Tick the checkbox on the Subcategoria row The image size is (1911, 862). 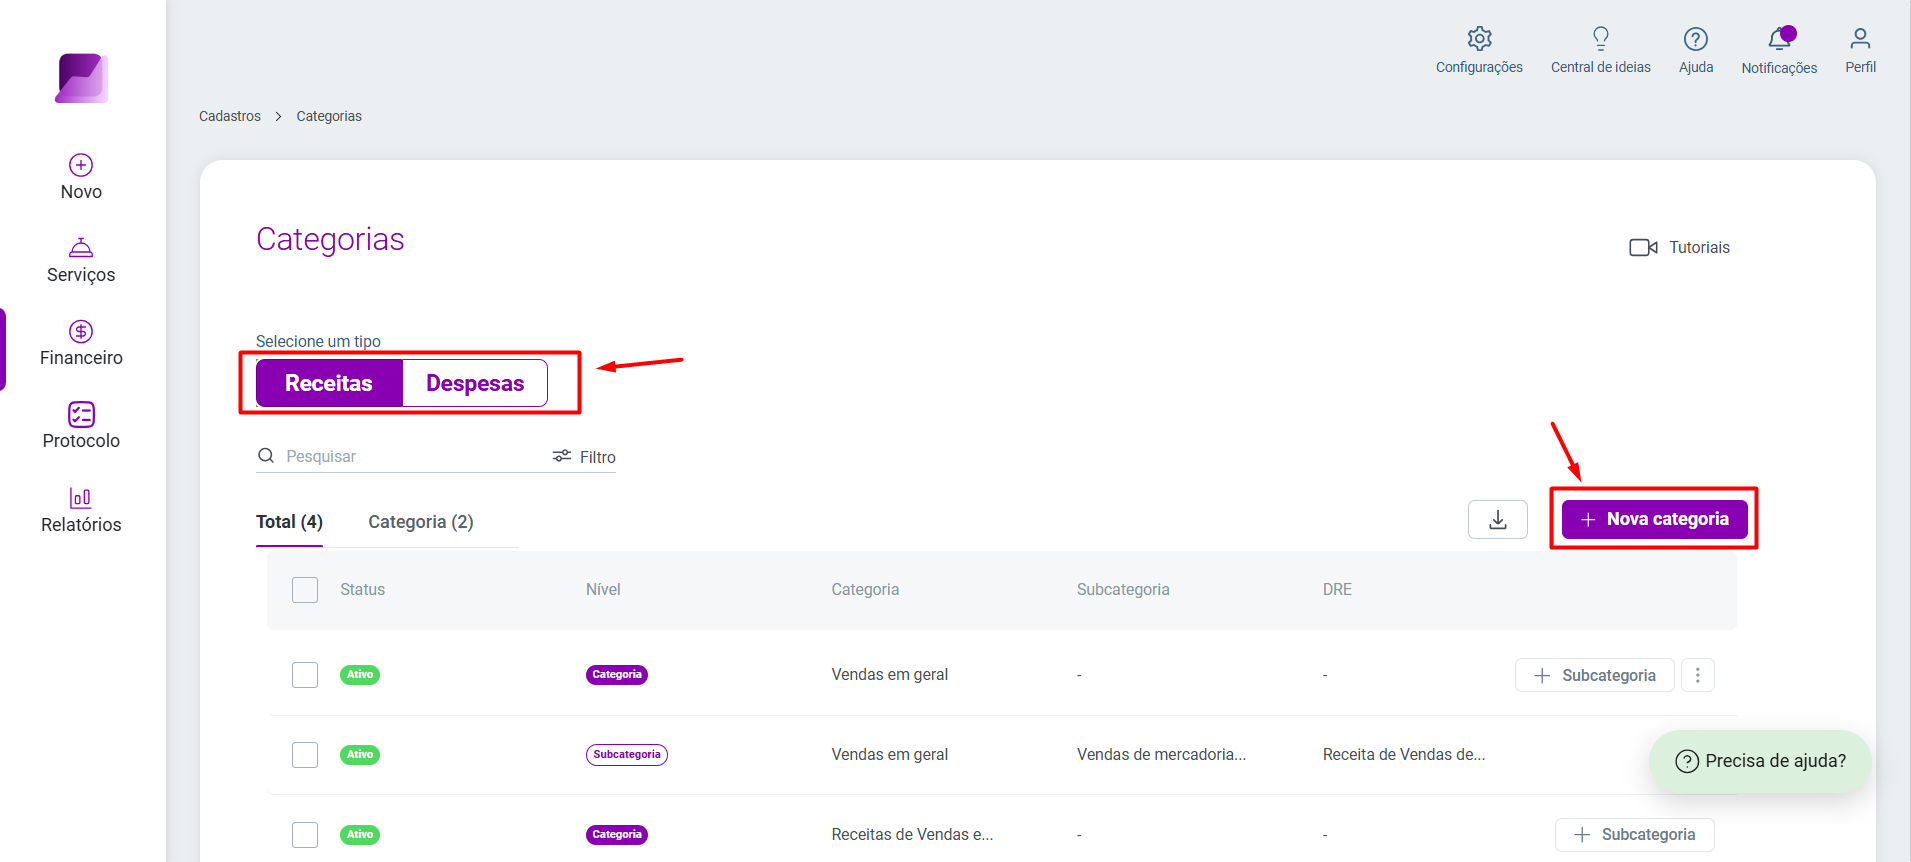(x=305, y=755)
